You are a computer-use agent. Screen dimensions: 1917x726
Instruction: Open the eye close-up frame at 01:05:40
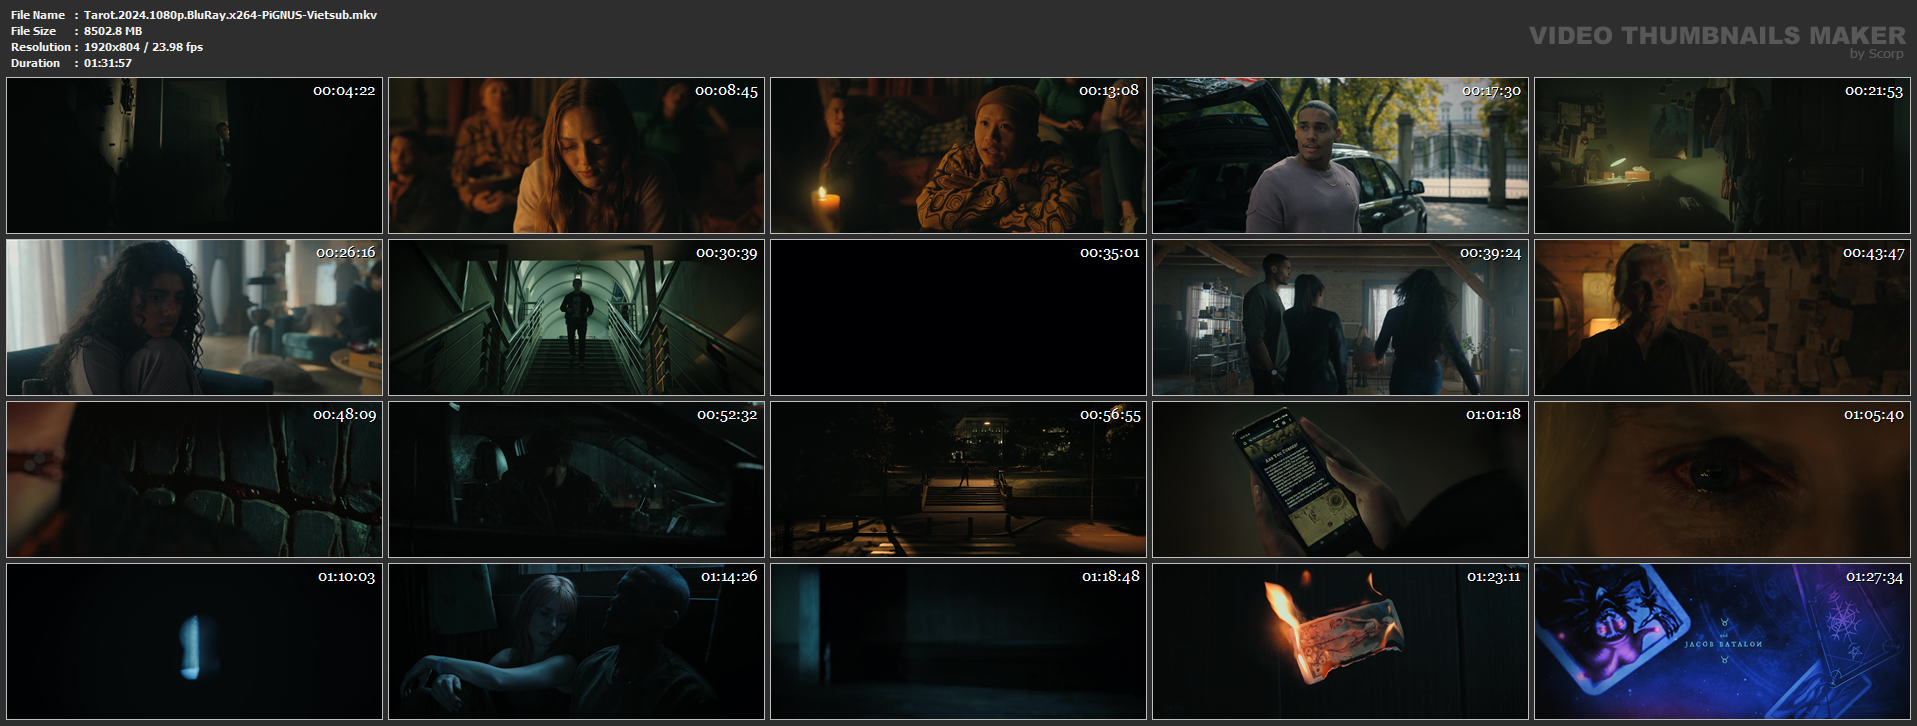[1722, 479]
